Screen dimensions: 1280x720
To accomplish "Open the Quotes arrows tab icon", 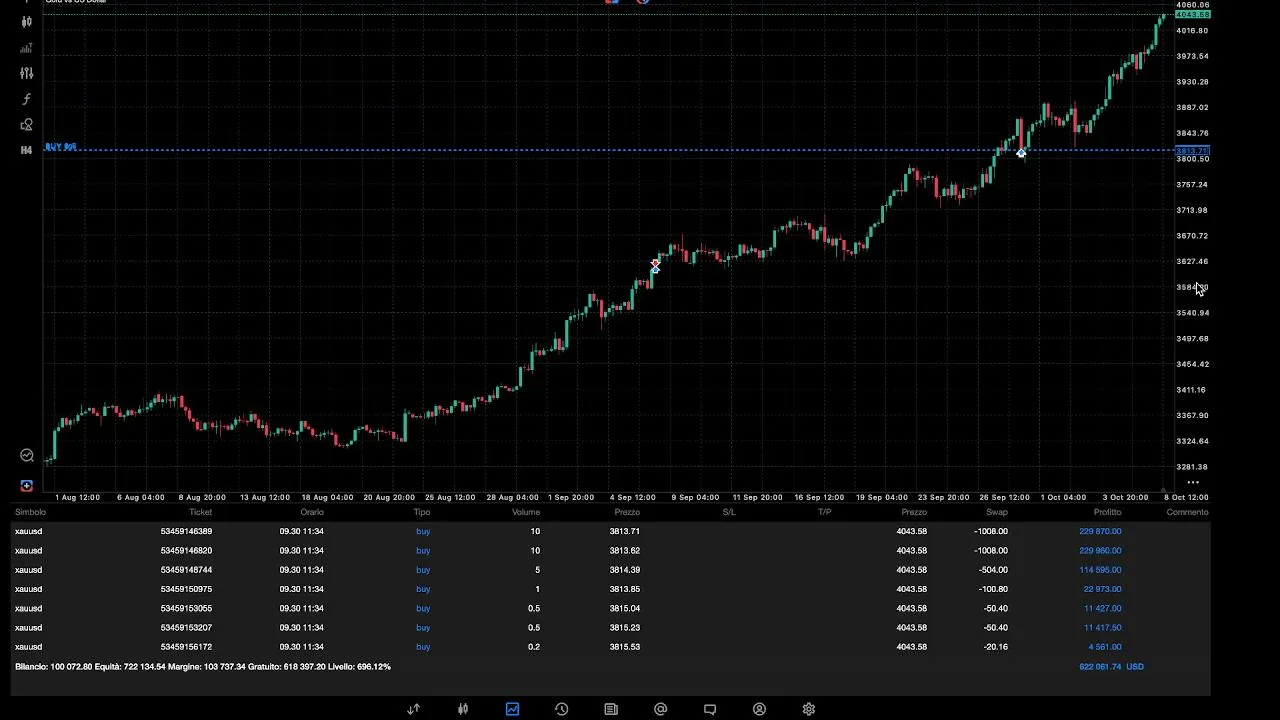I will (x=413, y=709).
